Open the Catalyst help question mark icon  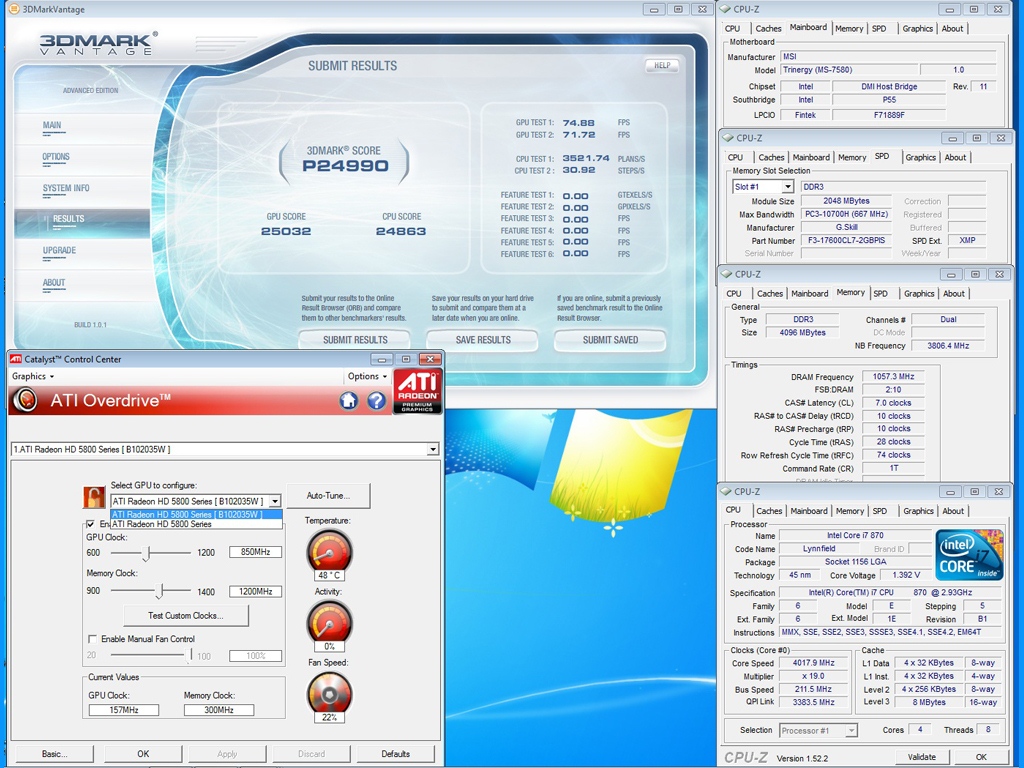(x=376, y=400)
